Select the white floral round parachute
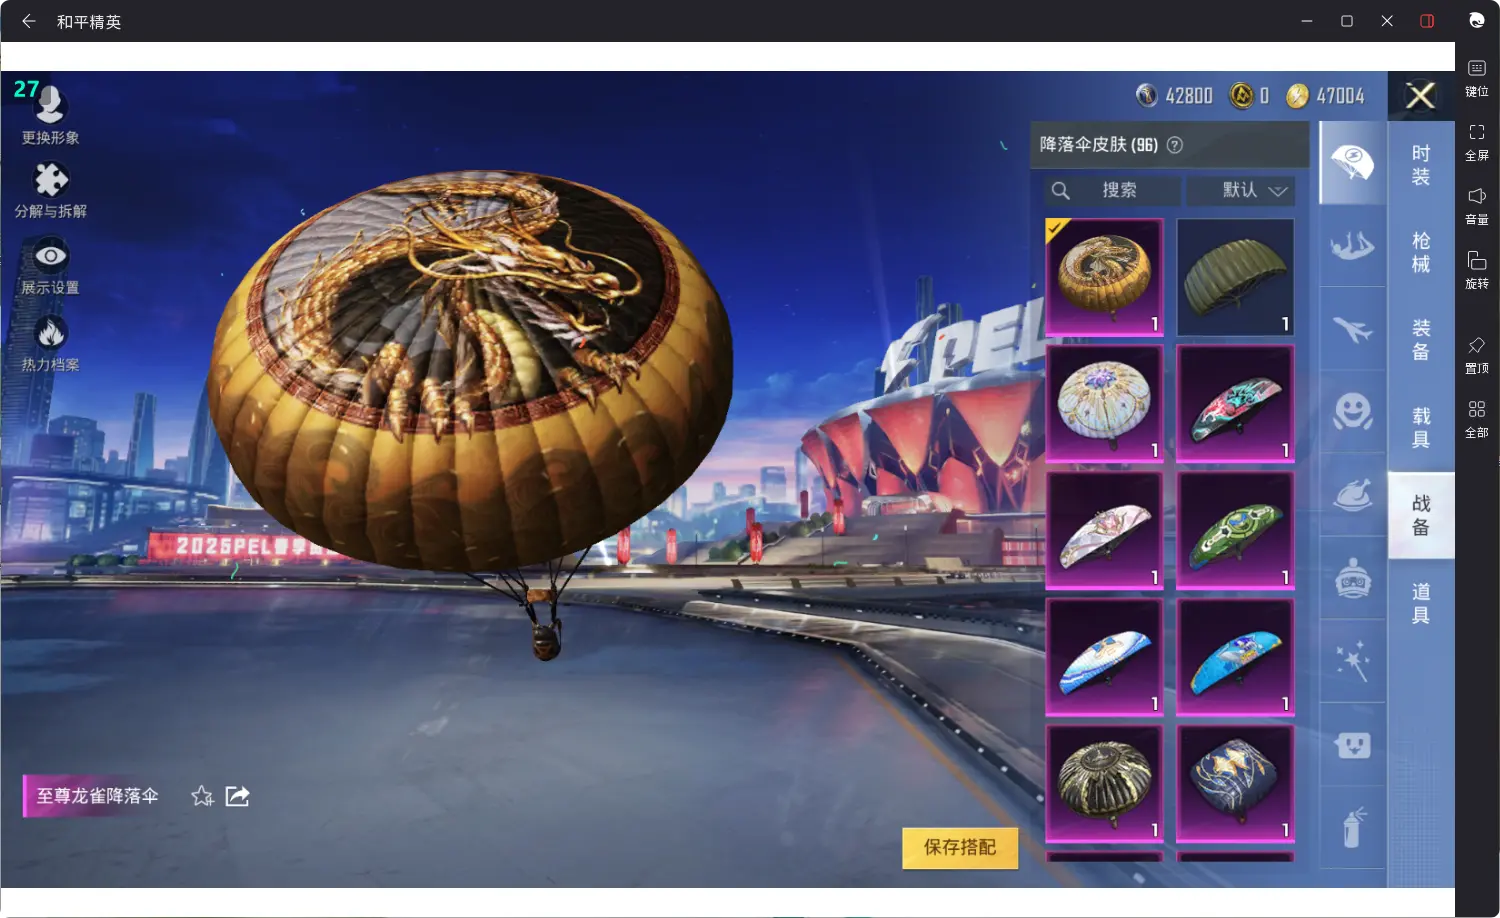The height and width of the screenshot is (918, 1500). [1105, 404]
